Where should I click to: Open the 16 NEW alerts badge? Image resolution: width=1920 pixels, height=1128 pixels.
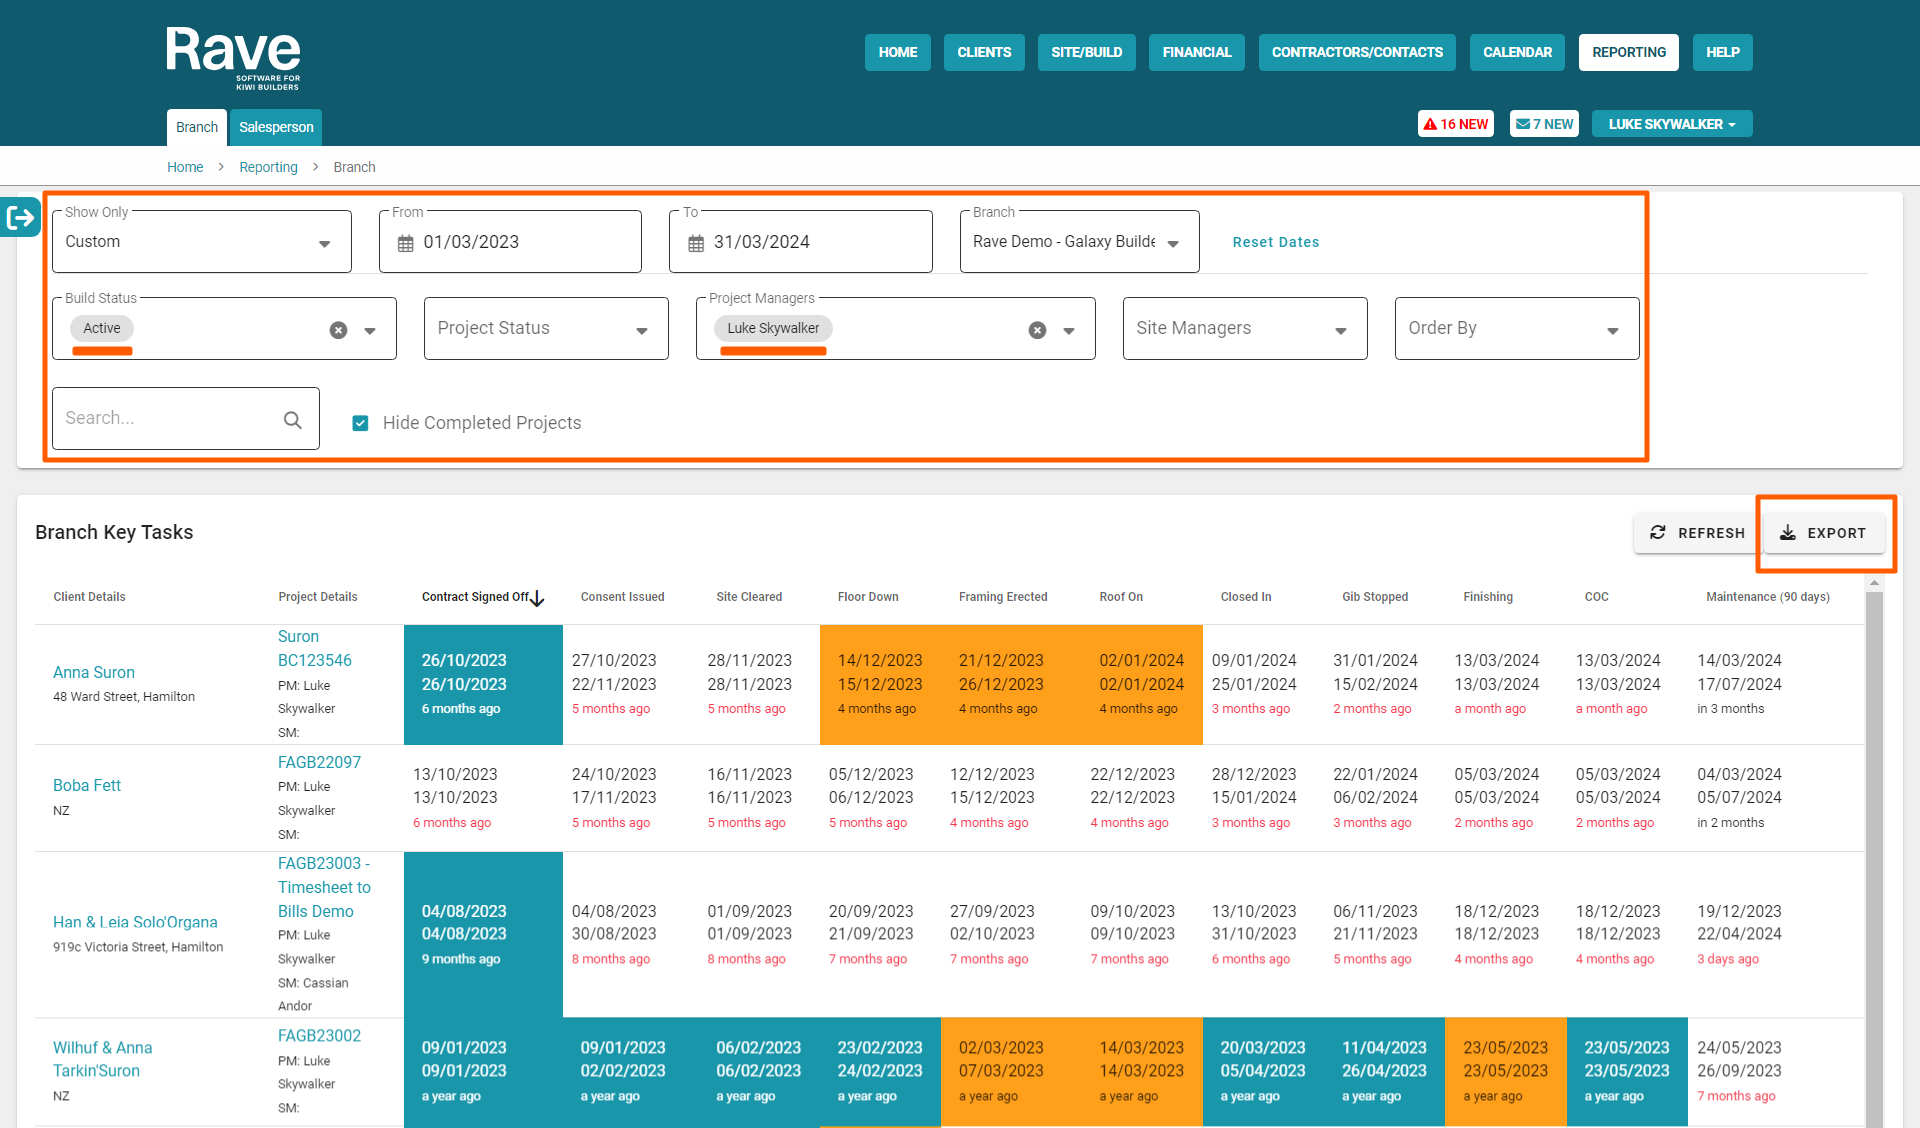(x=1455, y=124)
